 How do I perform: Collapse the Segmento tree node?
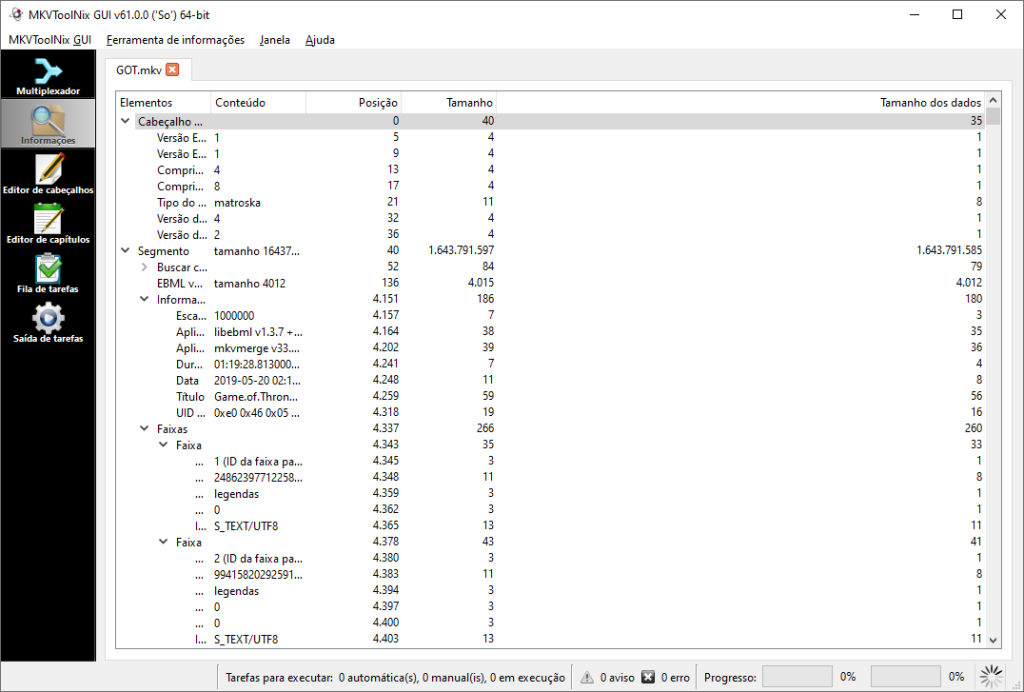(x=125, y=251)
